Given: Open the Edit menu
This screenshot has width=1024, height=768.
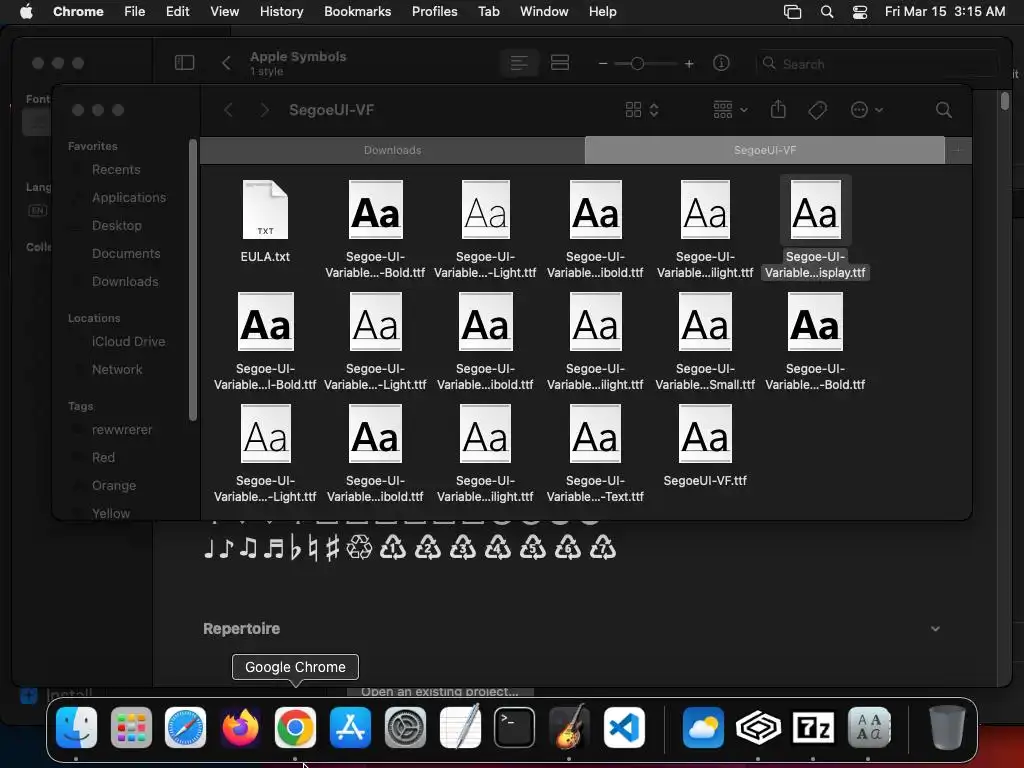Looking at the screenshot, I should coord(177,12).
